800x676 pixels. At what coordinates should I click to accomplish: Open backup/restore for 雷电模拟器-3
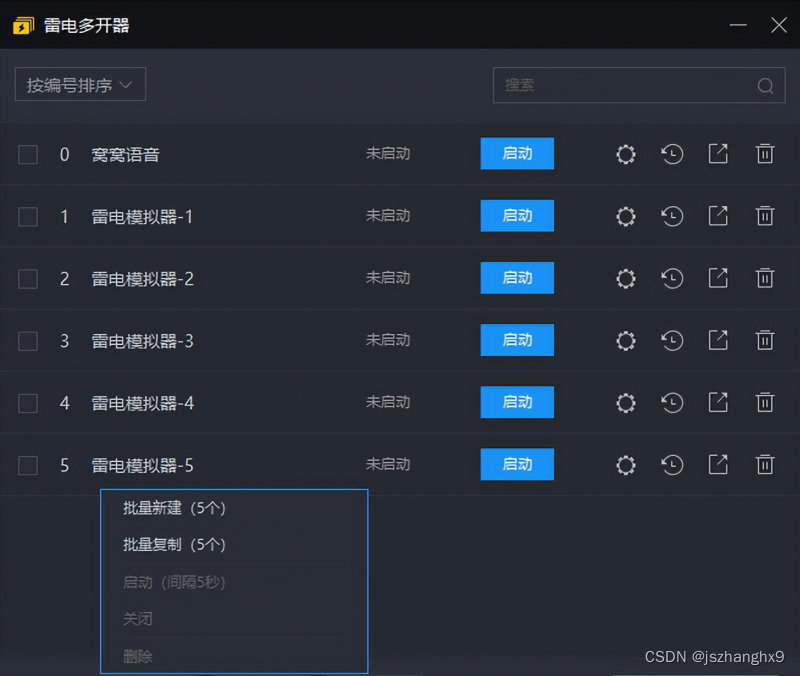(x=672, y=341)
